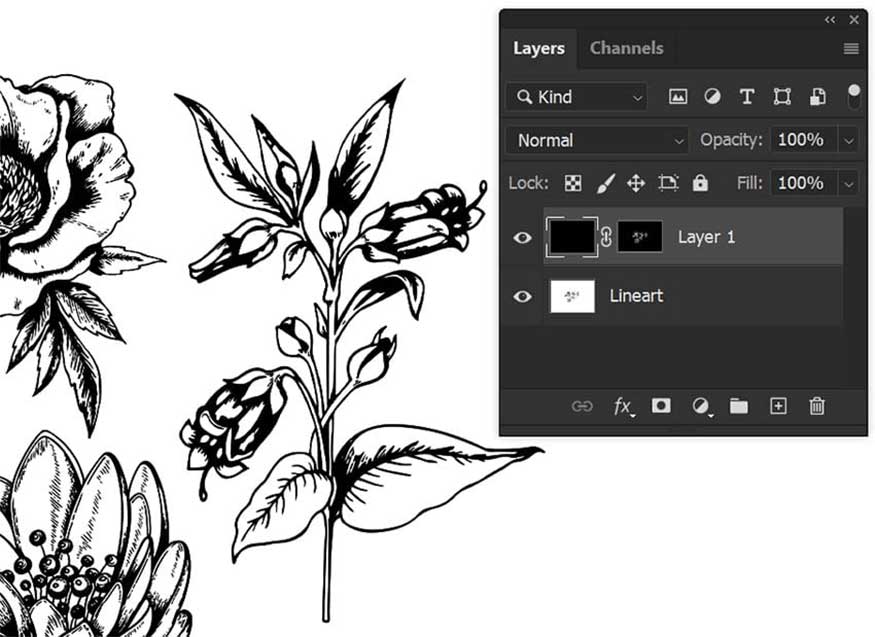Select the Layers tab
The image size is (875, 637).
(x=539, y=49)
